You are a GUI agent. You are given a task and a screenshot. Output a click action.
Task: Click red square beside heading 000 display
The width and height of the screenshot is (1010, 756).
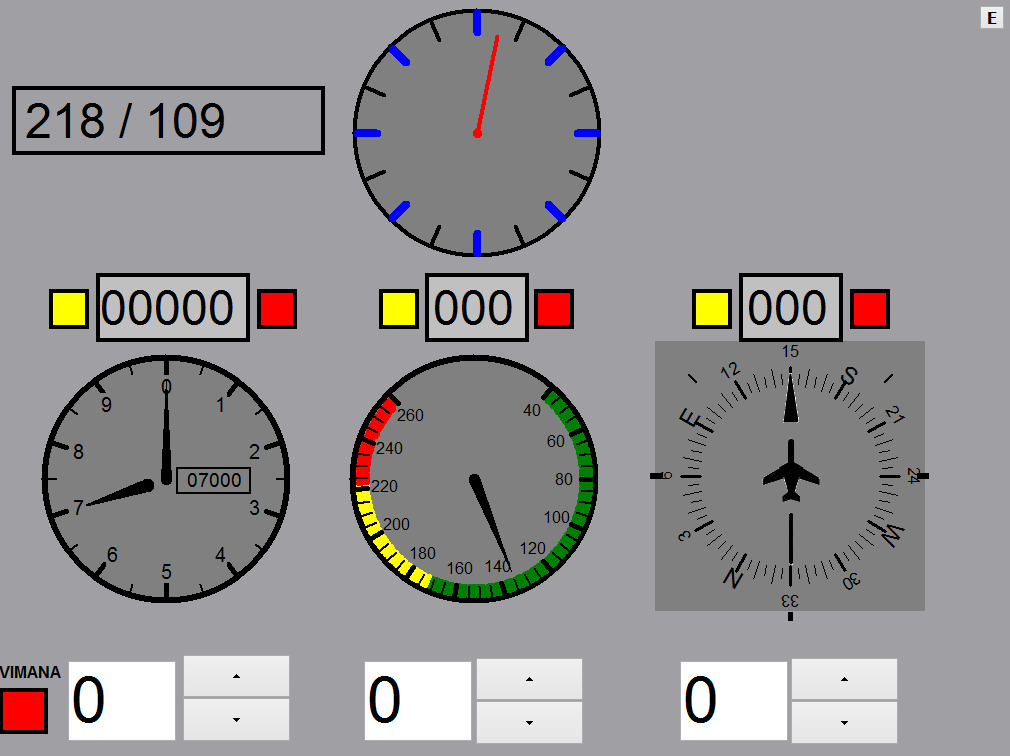[869, 309]
